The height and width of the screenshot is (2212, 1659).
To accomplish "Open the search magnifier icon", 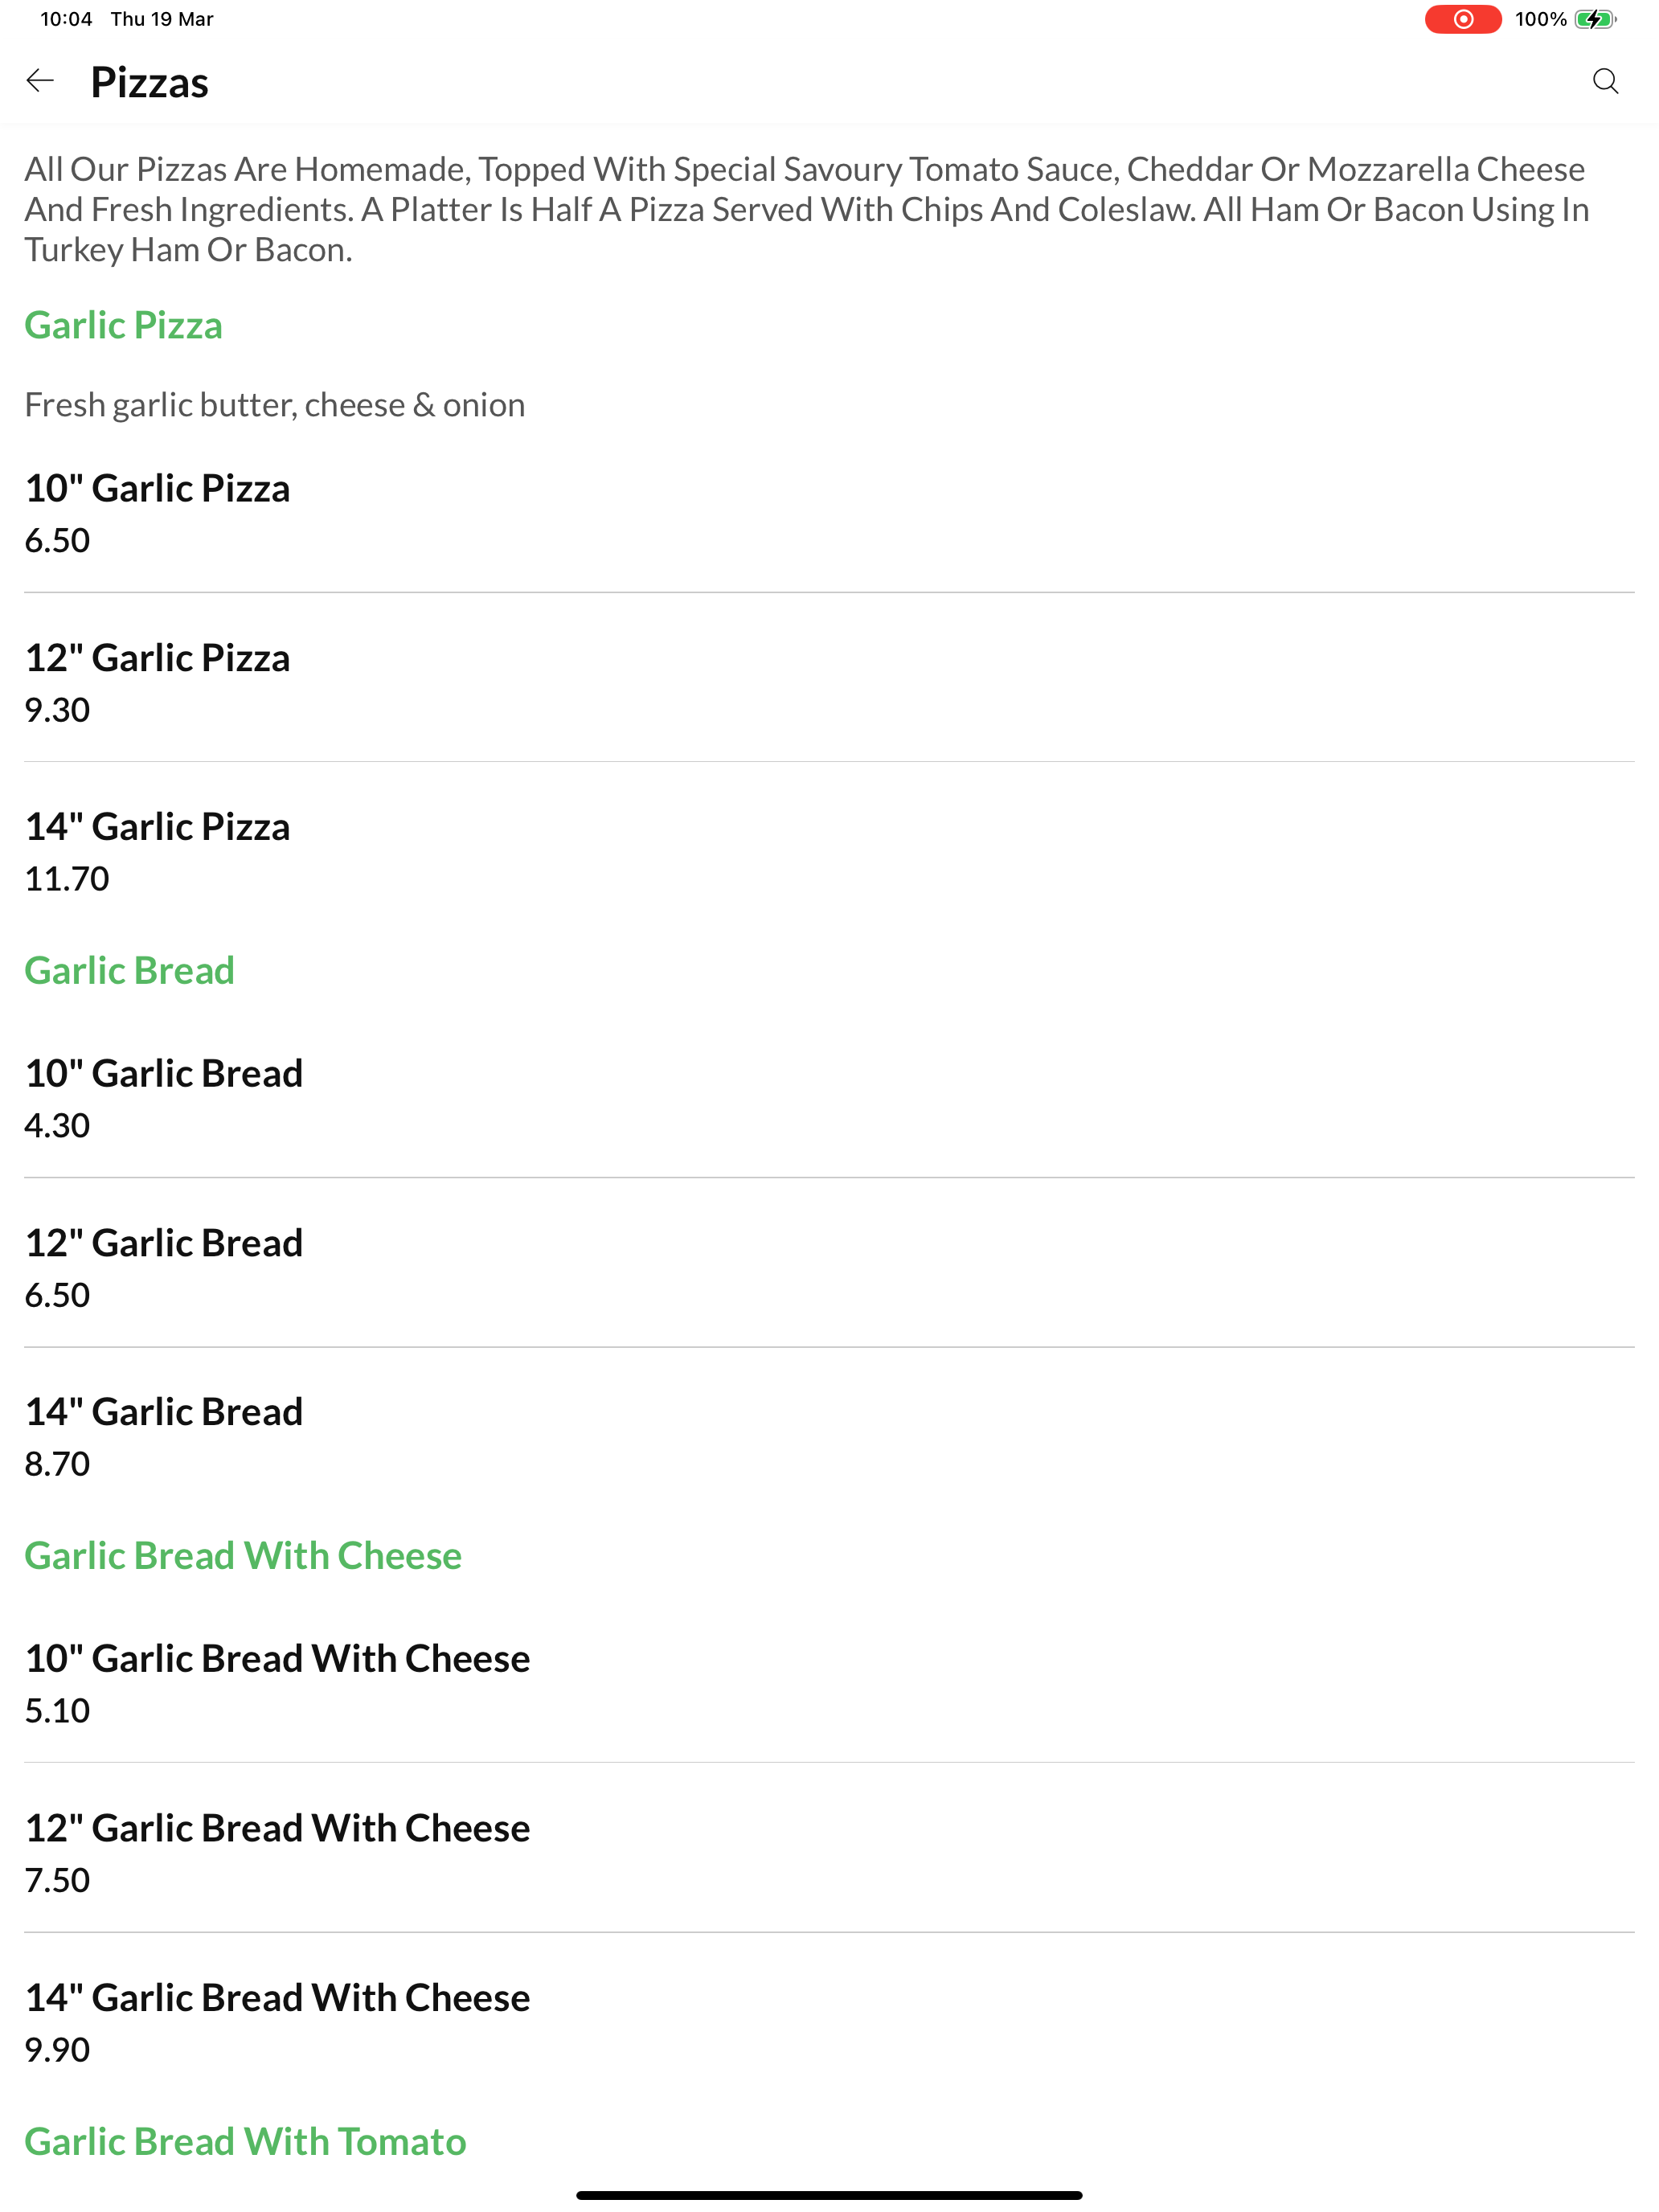I will (1605, 81).
